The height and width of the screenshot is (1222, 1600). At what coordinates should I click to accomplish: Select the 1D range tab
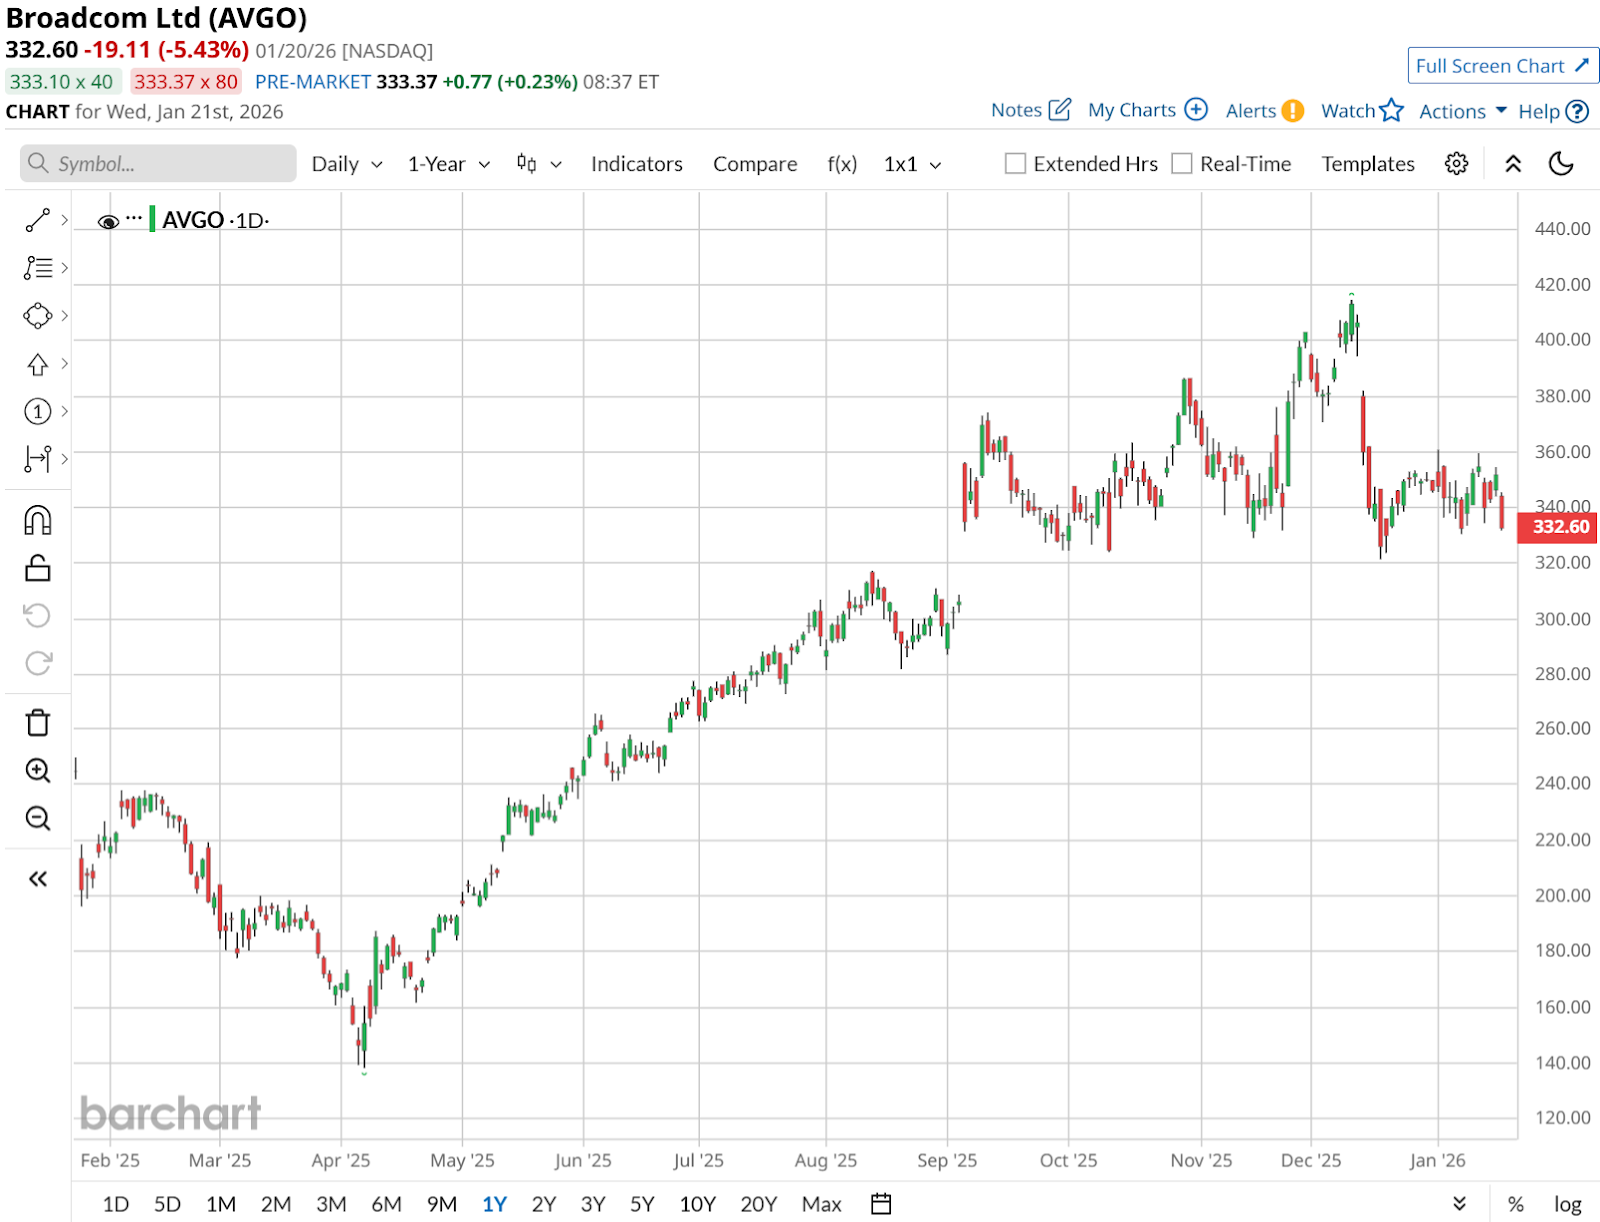point(116,1204)
